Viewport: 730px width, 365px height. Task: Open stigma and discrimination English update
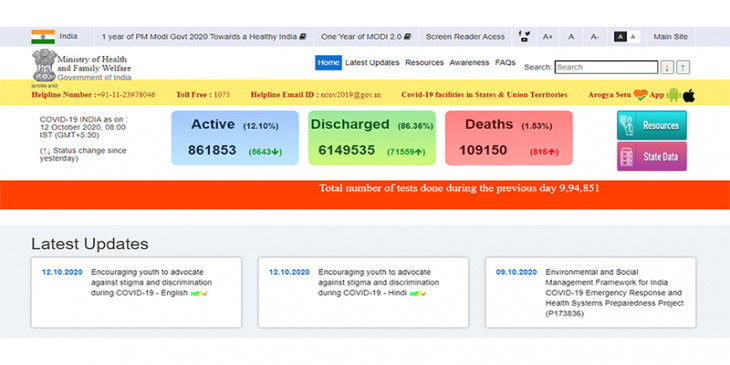[151, 283]
